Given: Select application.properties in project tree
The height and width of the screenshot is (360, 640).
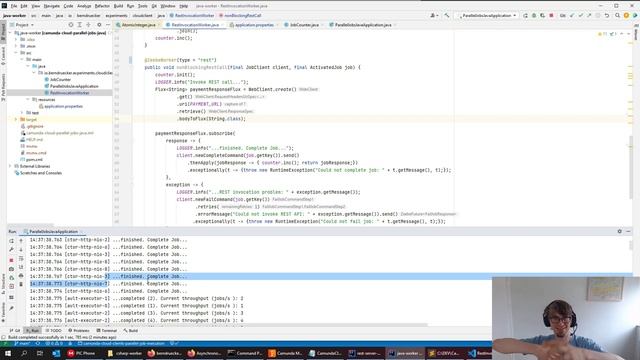Looking at the screenshot, I should [63, 106].
